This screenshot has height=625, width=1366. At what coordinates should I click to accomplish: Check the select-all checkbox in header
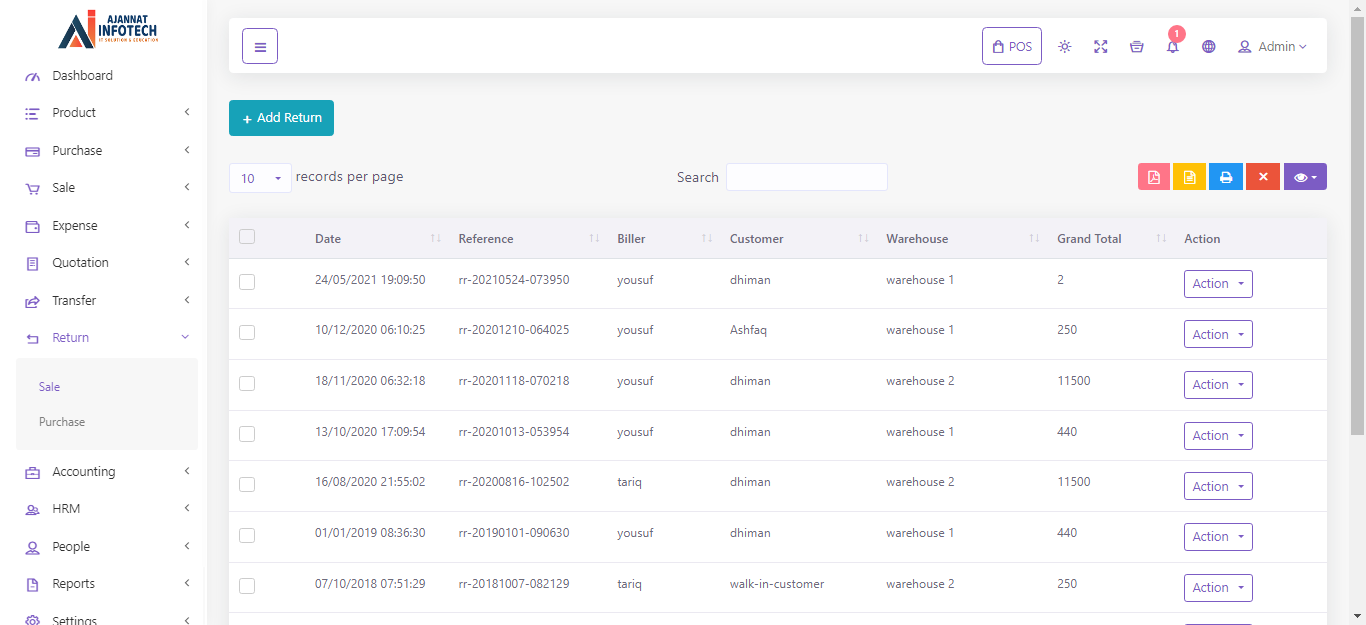coord(247,237)
